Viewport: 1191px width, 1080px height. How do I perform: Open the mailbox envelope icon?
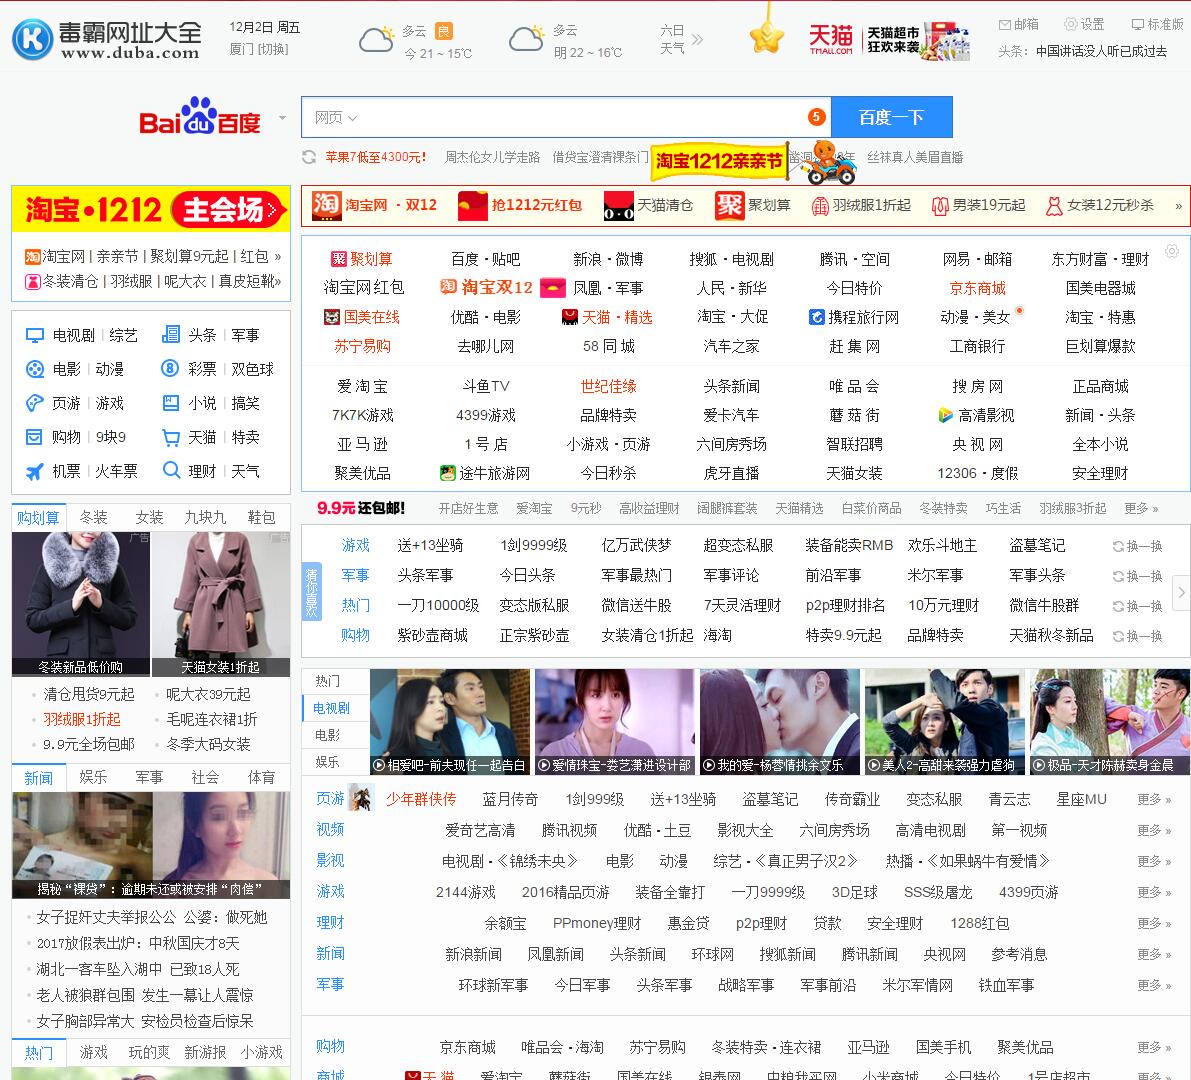1004,25
